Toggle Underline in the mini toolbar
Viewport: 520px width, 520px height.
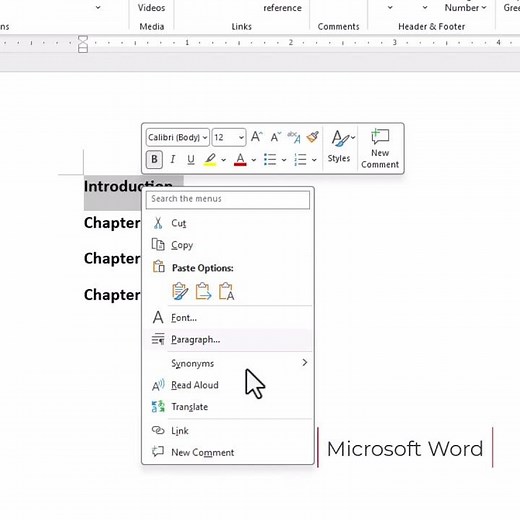pyautogui.click(x=191, y=159)
